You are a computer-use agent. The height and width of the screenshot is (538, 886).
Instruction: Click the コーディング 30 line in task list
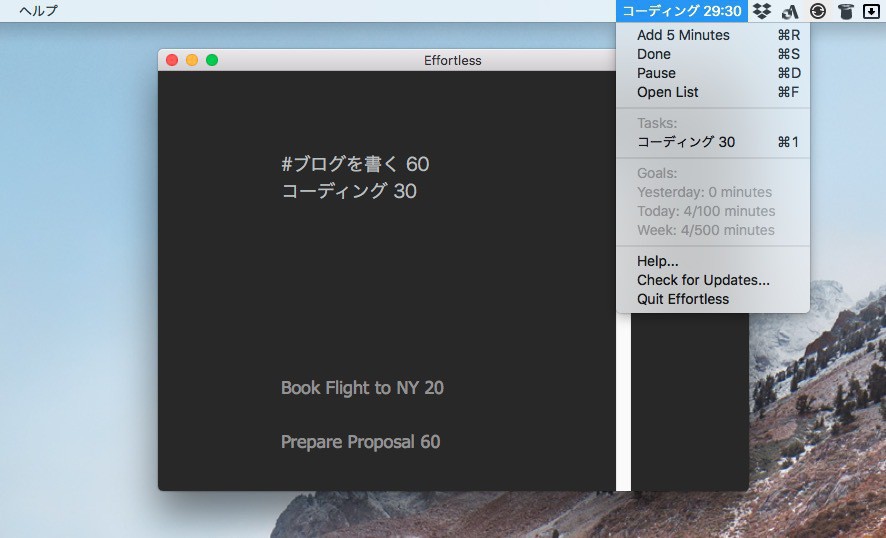coord(349,191)
